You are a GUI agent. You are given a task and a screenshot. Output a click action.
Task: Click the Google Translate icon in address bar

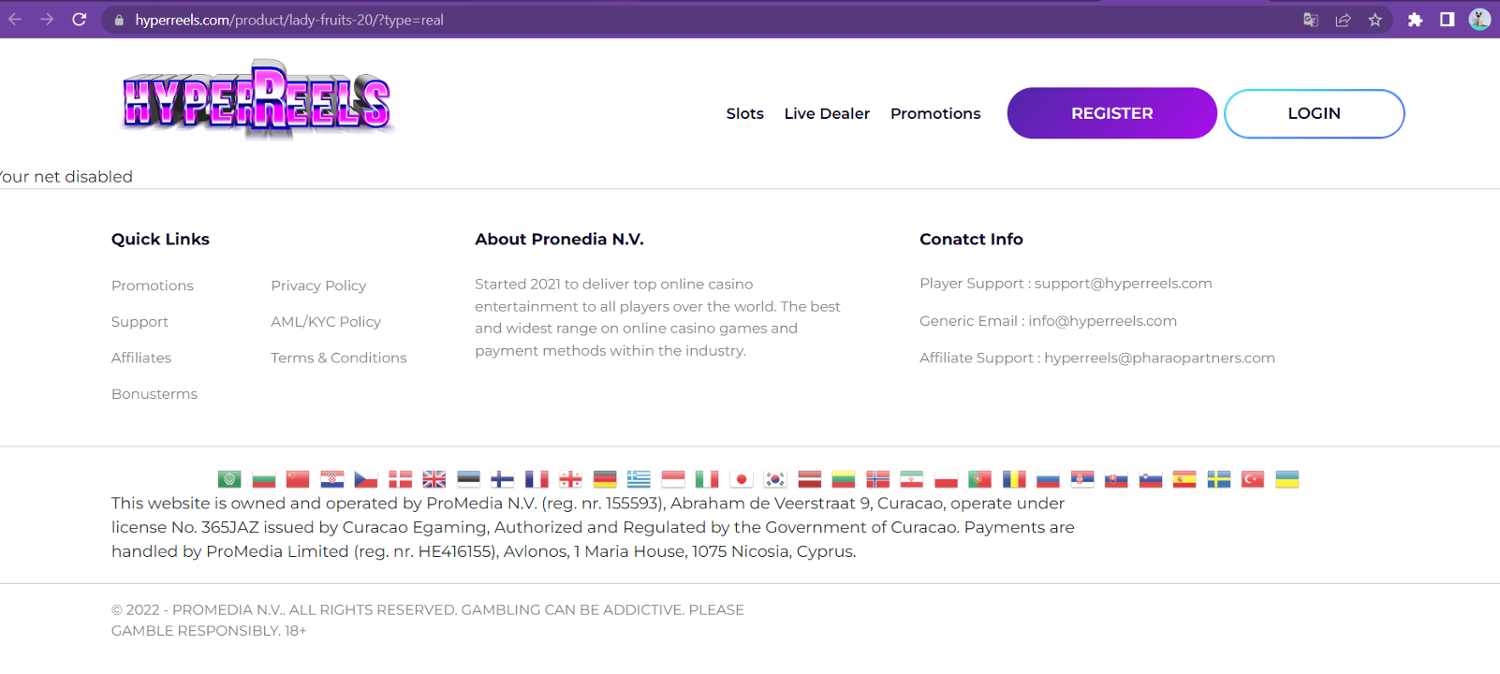[x=1310, y=20]
